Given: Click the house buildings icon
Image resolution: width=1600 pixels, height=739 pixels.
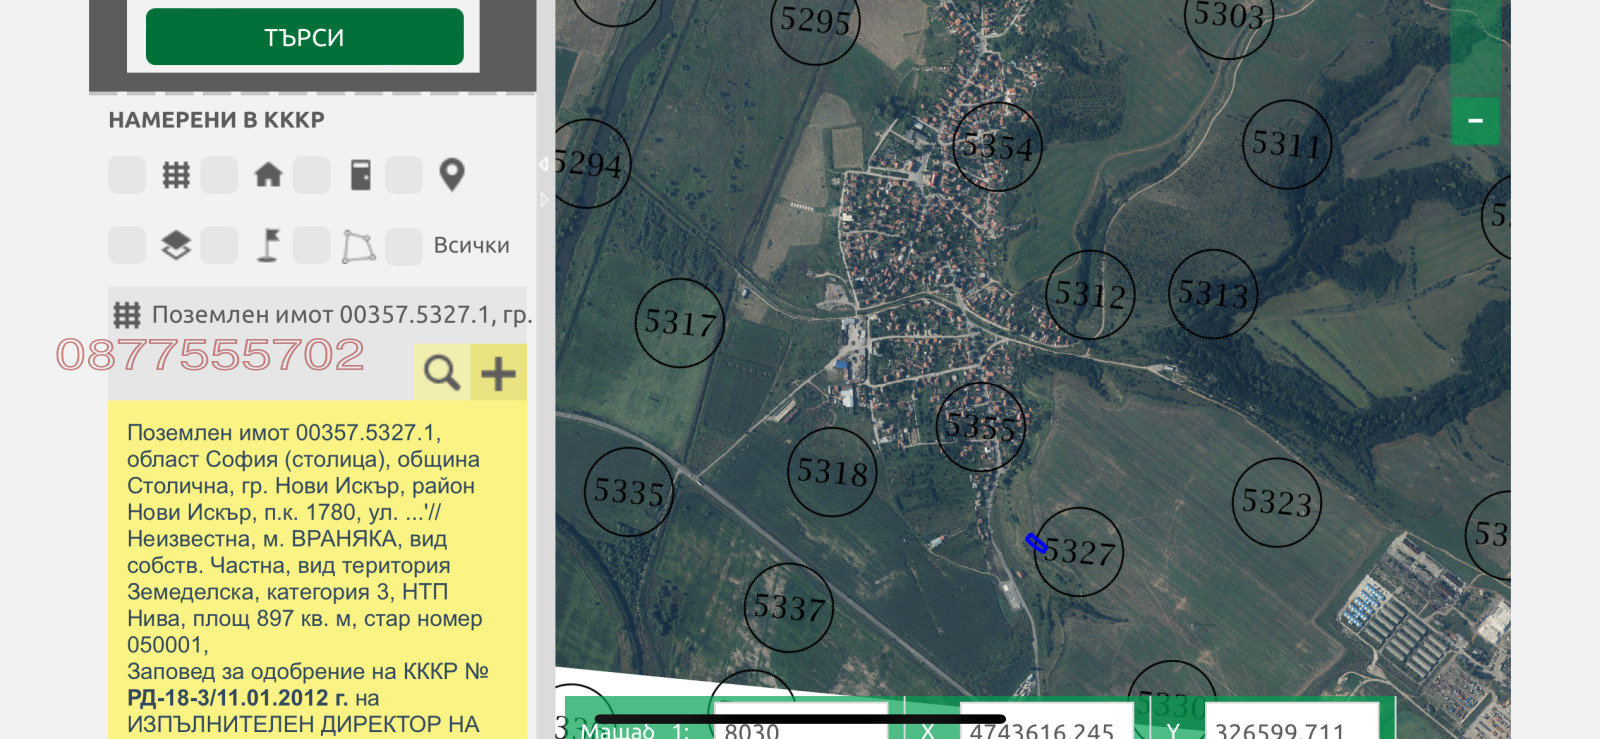Looking at the screenshot, I should [268, 175].
